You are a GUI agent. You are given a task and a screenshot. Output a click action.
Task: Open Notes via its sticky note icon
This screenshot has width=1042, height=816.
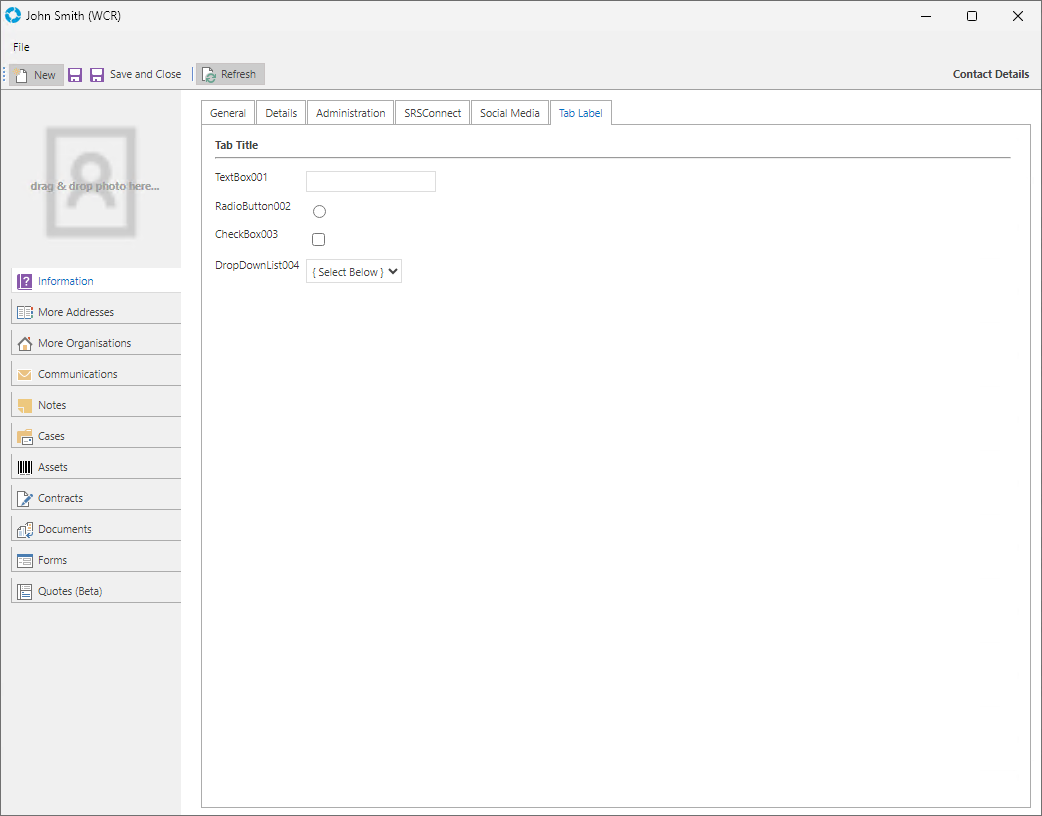tap(25, 405)
